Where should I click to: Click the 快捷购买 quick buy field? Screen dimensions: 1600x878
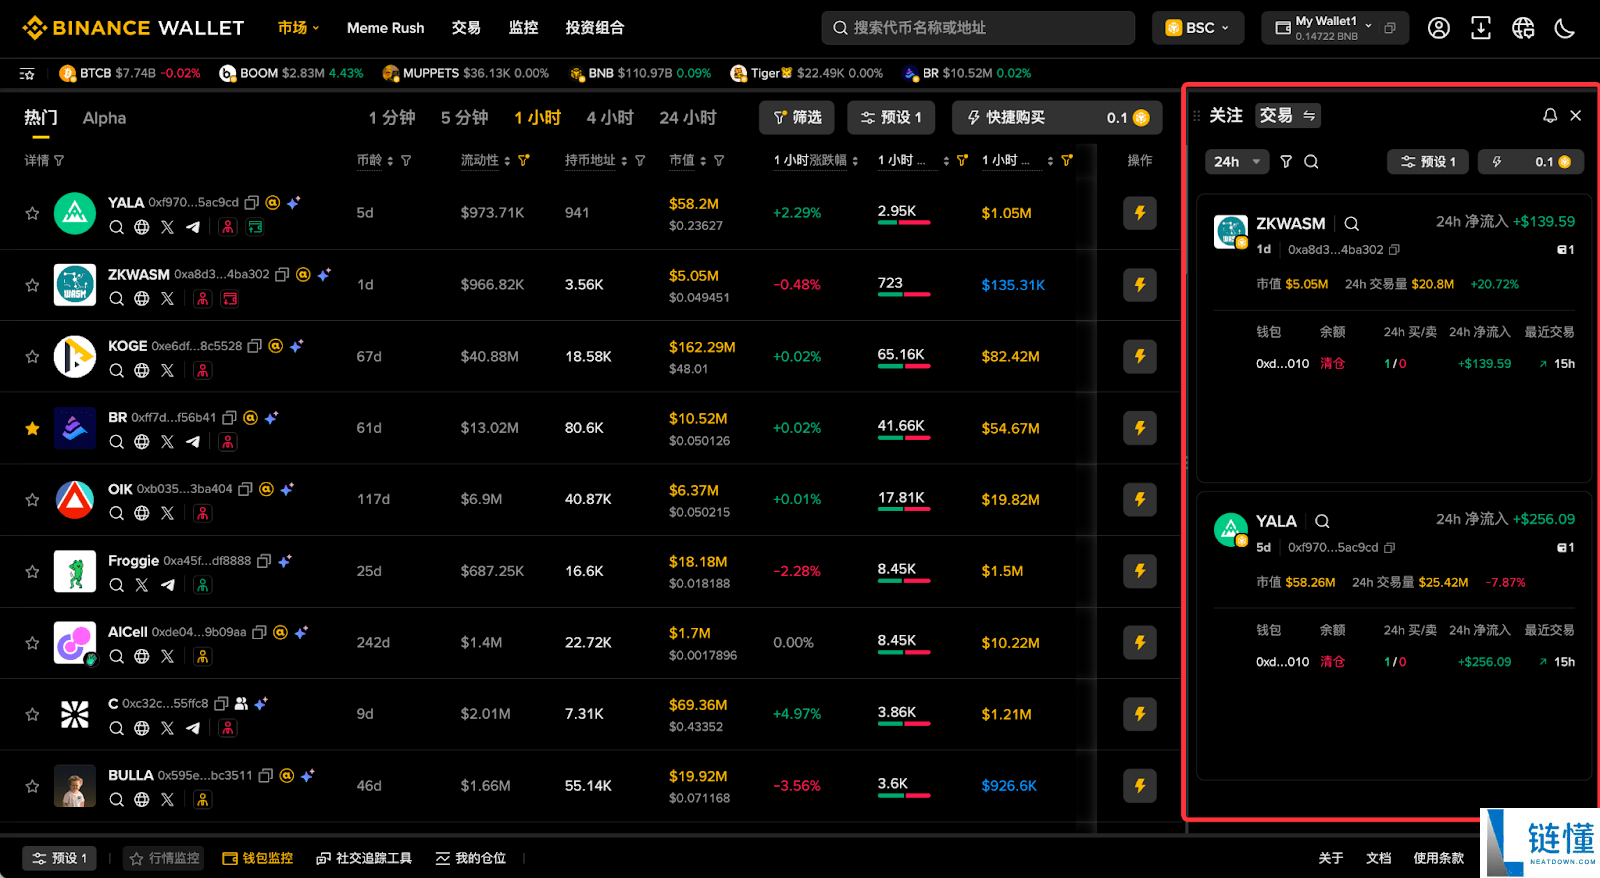1057,118
